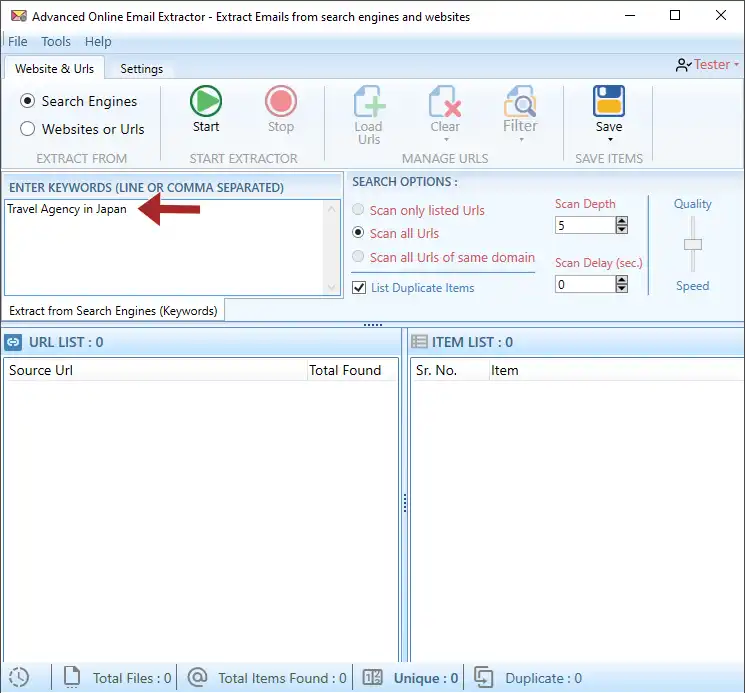Click the Sr. No. column header
The image size is (745, 693).
click(449, 370)
